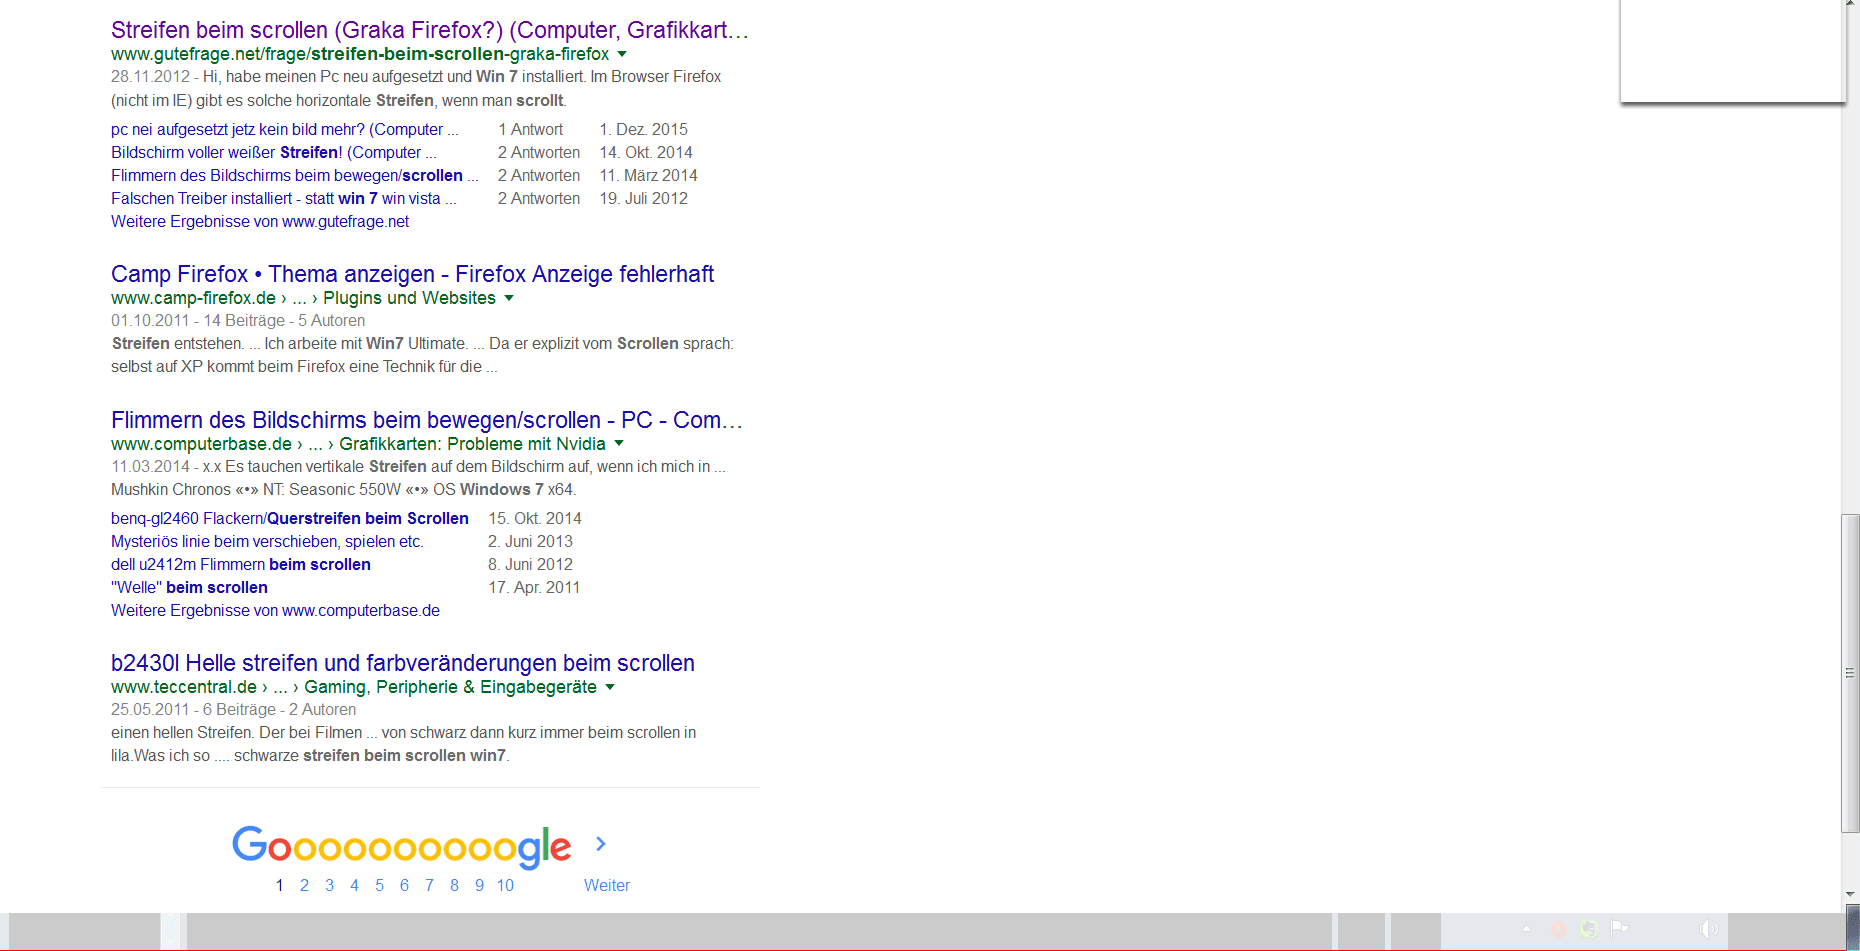The height and width of the screenshot is (951, 1860).
Task: Go to results page 9
Action: (479, 885)
